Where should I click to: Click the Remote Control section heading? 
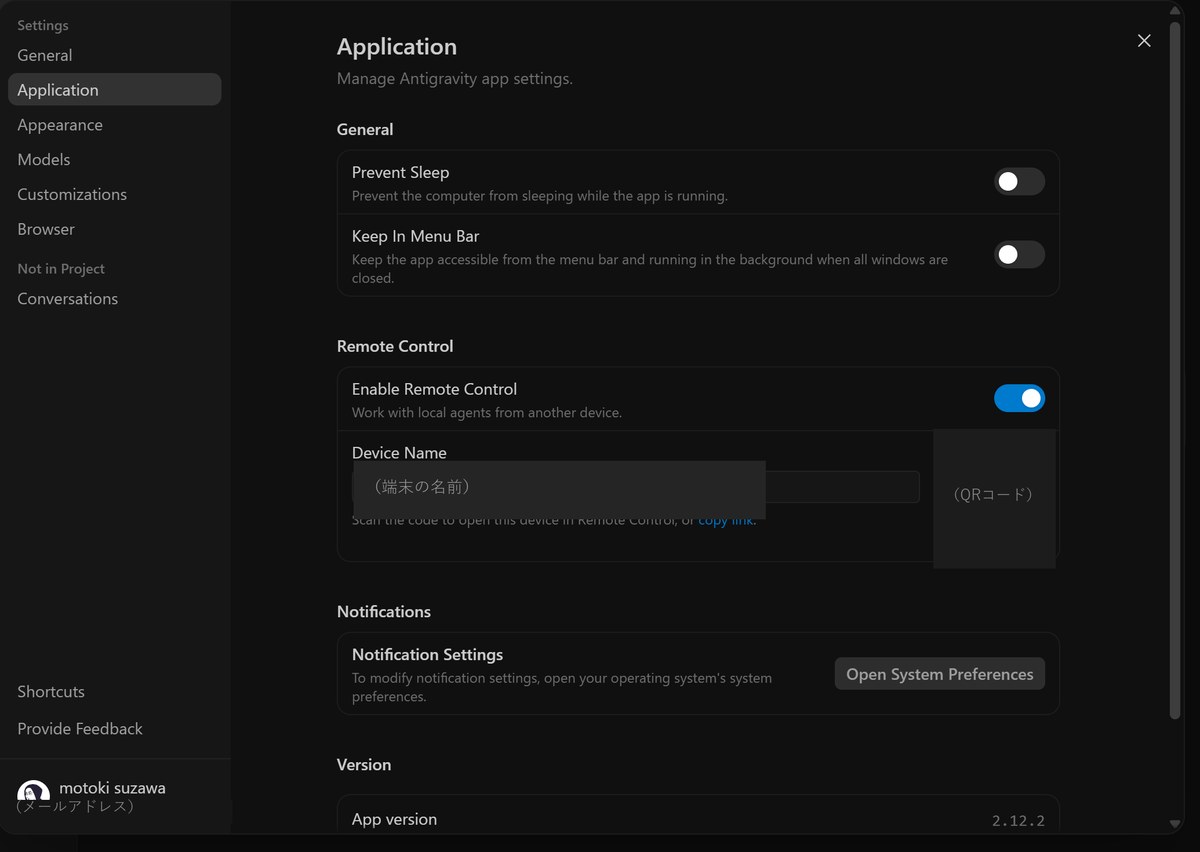(x=395, y=346)
